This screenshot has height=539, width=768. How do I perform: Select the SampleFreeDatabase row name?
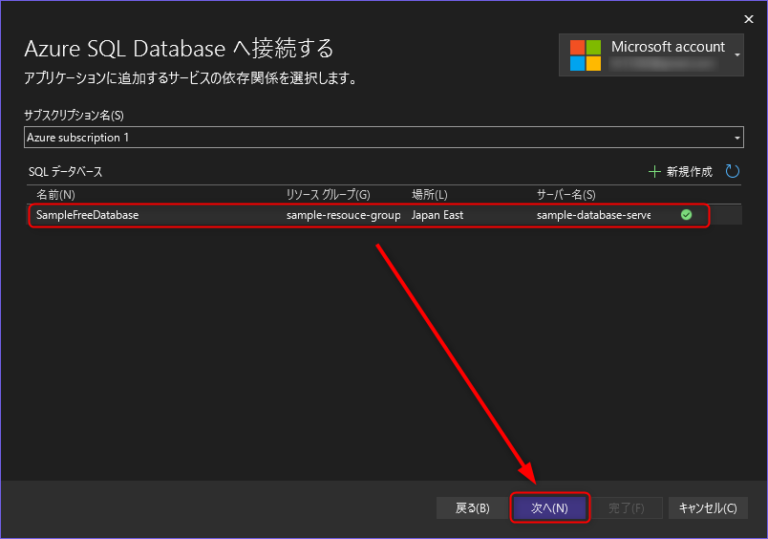(x=87, y=215)
